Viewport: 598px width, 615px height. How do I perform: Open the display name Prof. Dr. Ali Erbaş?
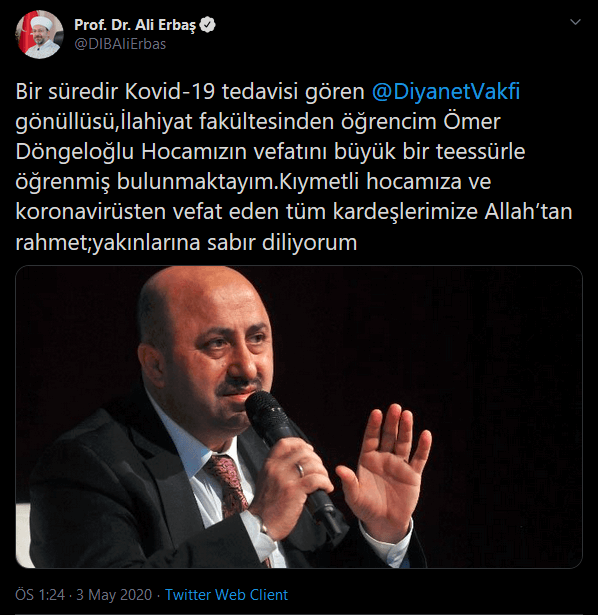(x=135, y=25)
